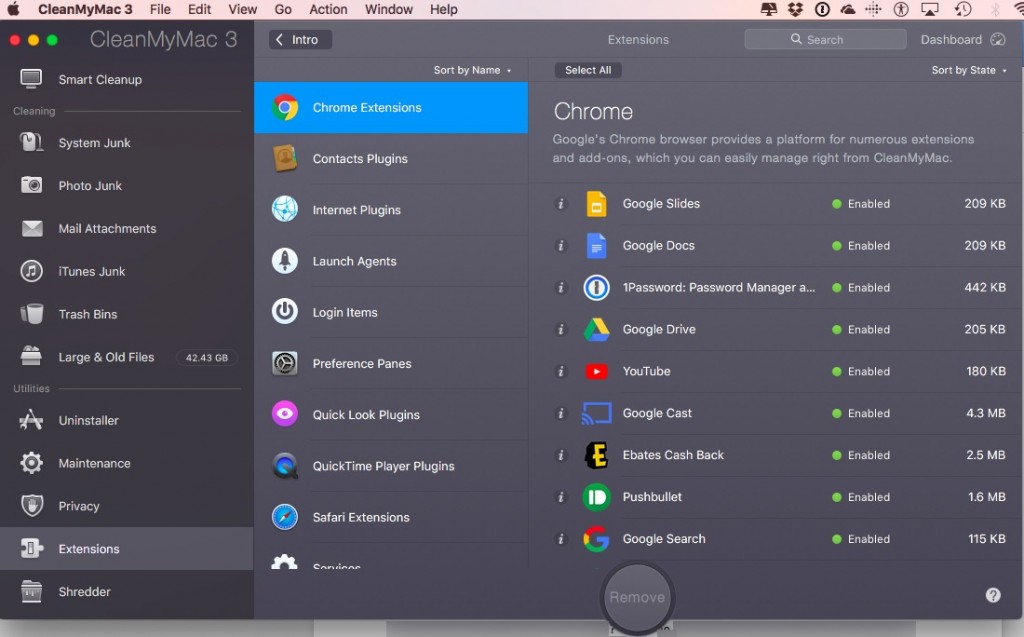The height and width of the screenshot is (637, 1024).
Task: Show info for Ebates Cash Back
Action: 560,455
